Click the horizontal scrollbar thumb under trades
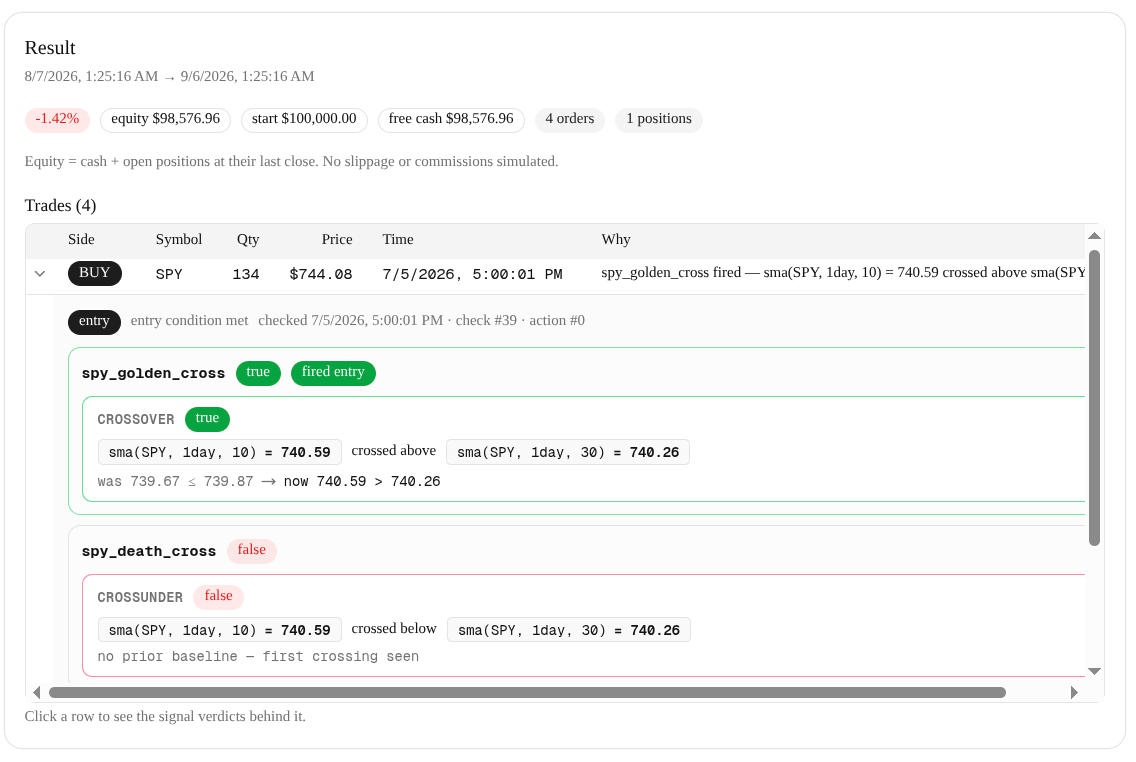Image resolution: width=1136 pixels, height=762 pixels. coord(527,692)
